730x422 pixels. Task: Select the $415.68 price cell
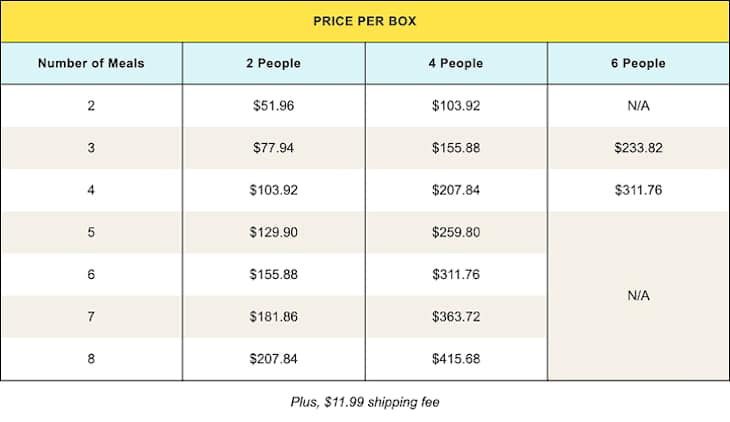[x=456, y=359]
